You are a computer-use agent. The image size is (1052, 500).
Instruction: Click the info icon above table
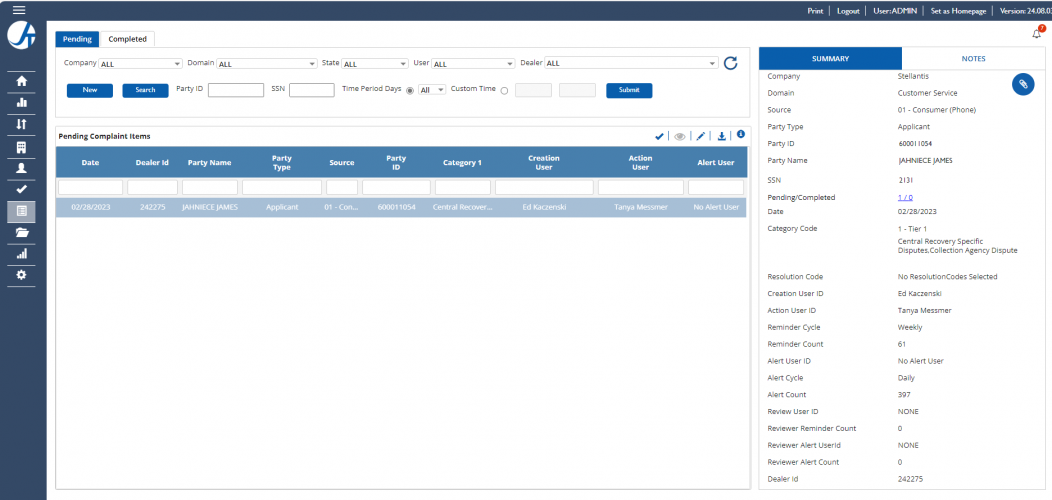pyautogui.click(x=741, y=134)
